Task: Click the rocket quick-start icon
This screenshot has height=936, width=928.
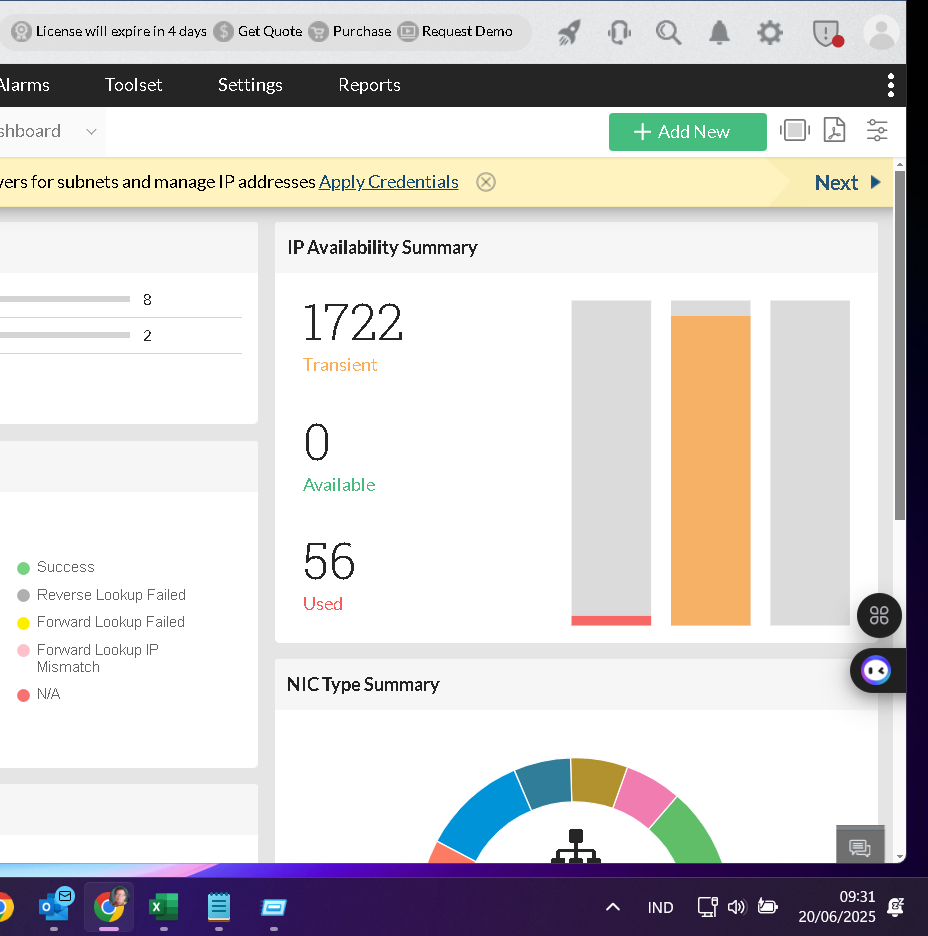Action: (x=569, y=33)
